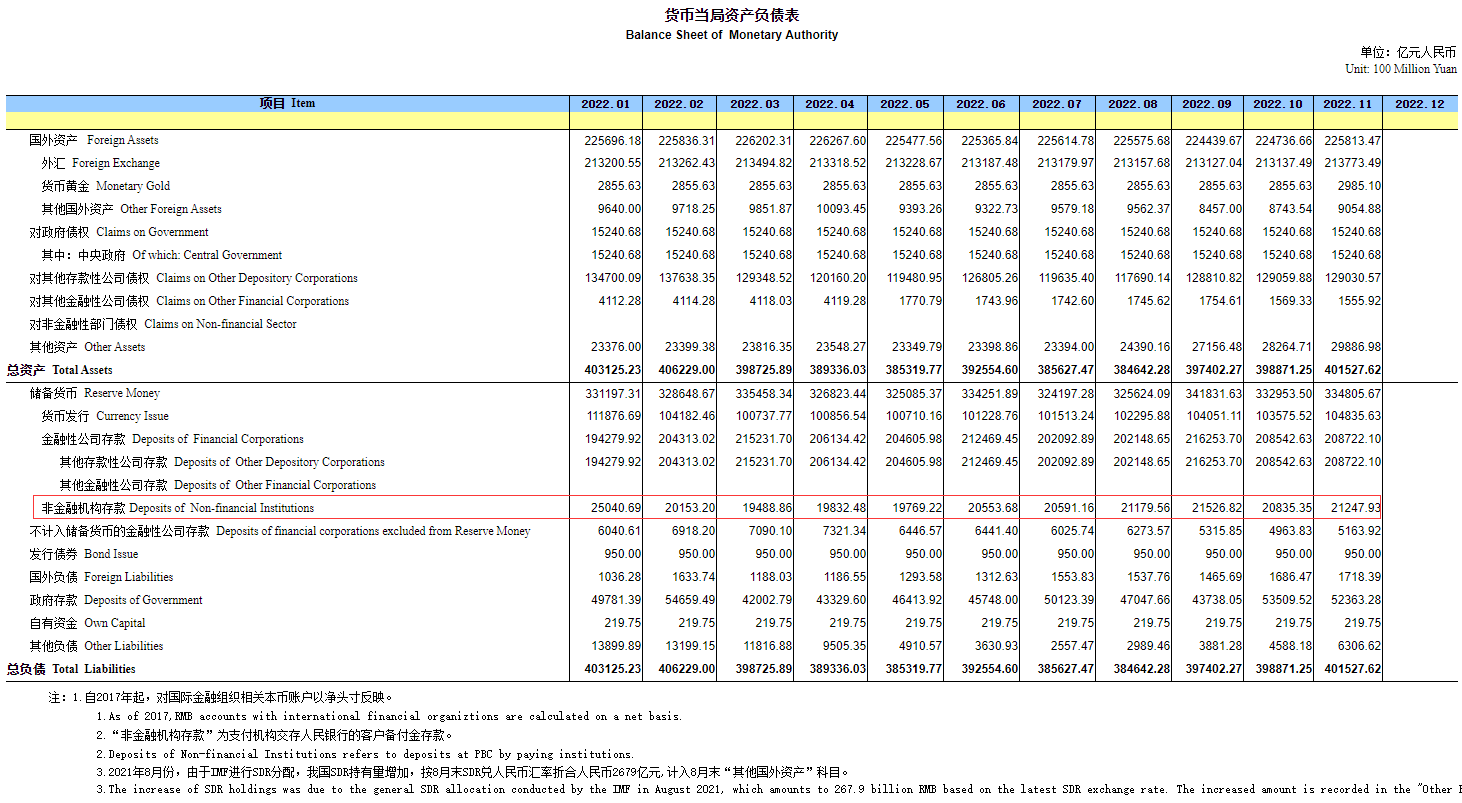Screen dimensions: 1462x803
Task: Click Foreign Exchange value 213773.49
Action: tap(1352, 164)
